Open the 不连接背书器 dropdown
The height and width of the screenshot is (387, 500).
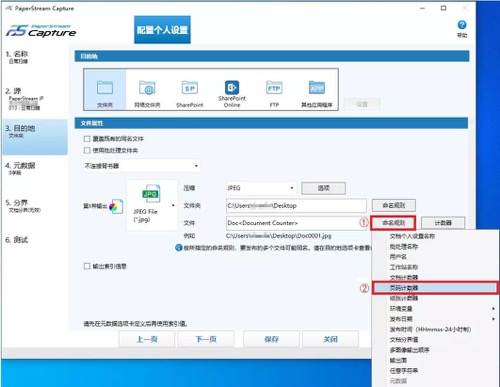[142, 166]
